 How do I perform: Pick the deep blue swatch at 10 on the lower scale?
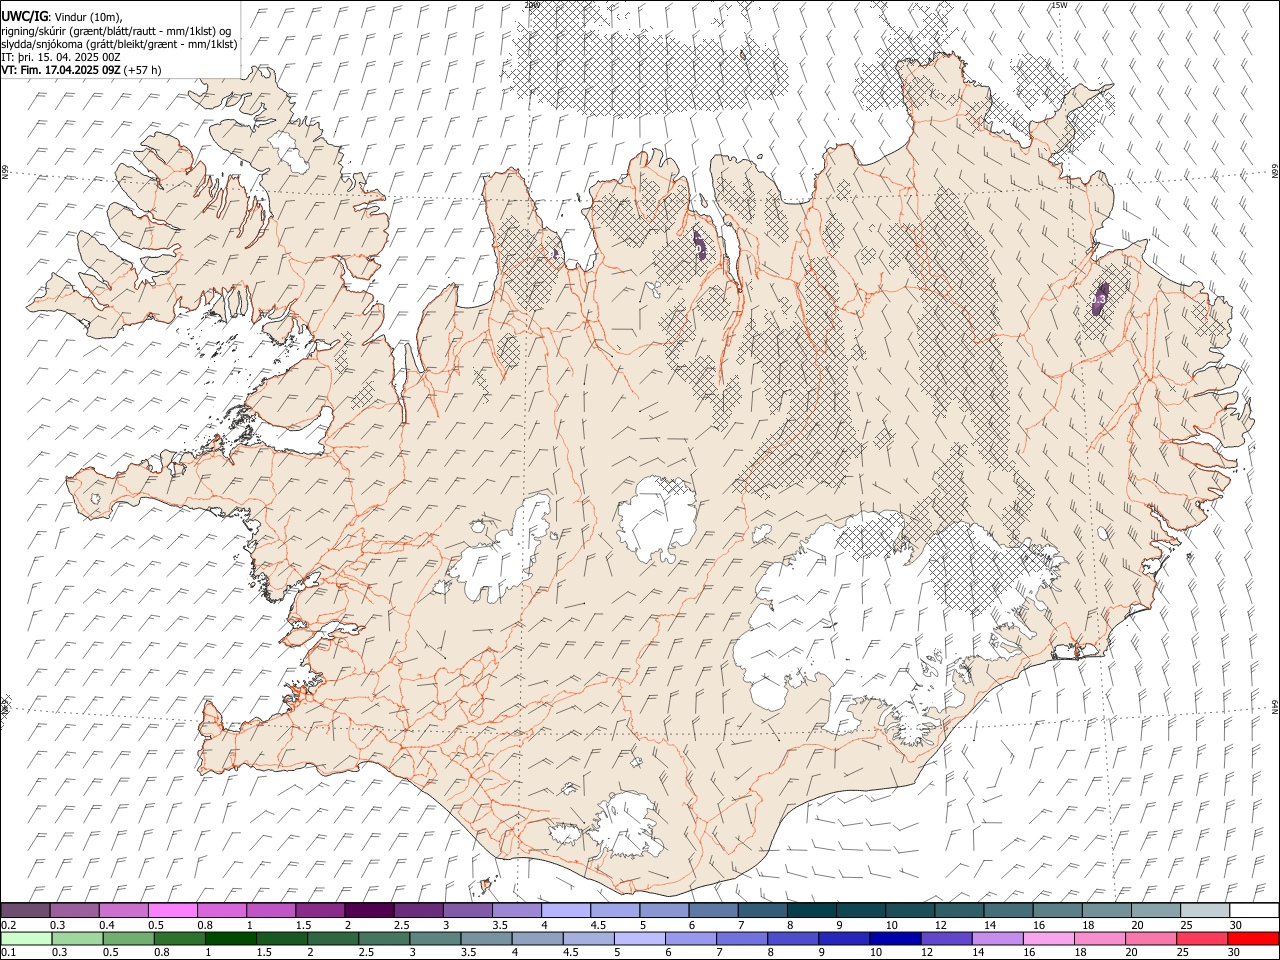pos(894,938)
